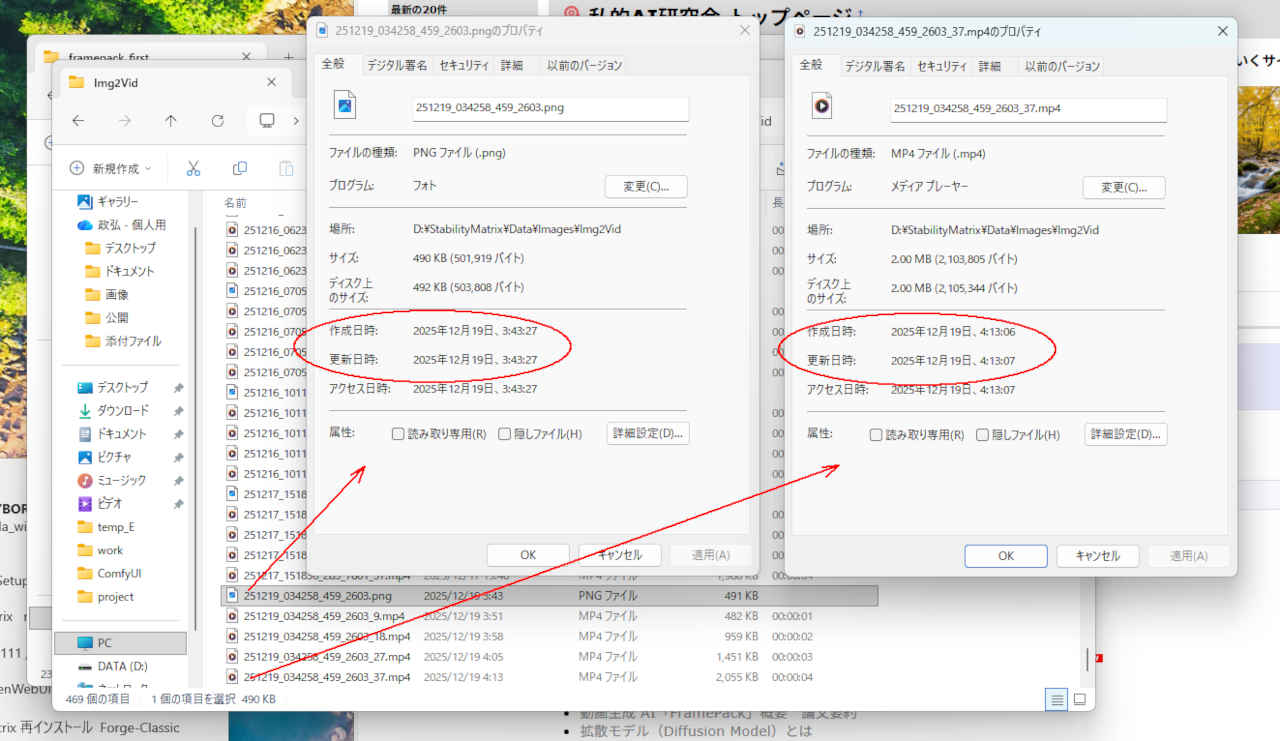Switch to the details view layout icon

[1057, 700]
